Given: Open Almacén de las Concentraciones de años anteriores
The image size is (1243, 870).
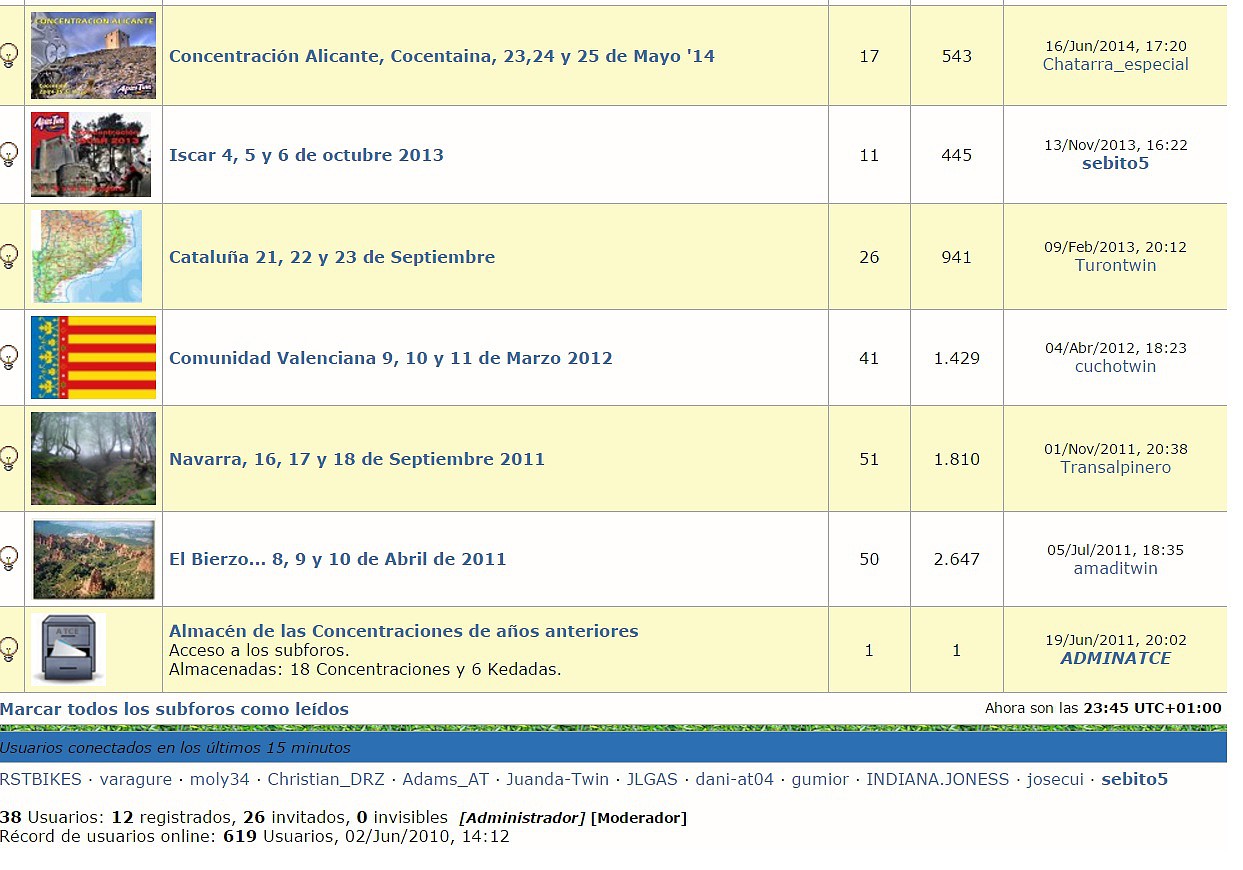Looking at the screenshot, I should [x=404, y=631].
